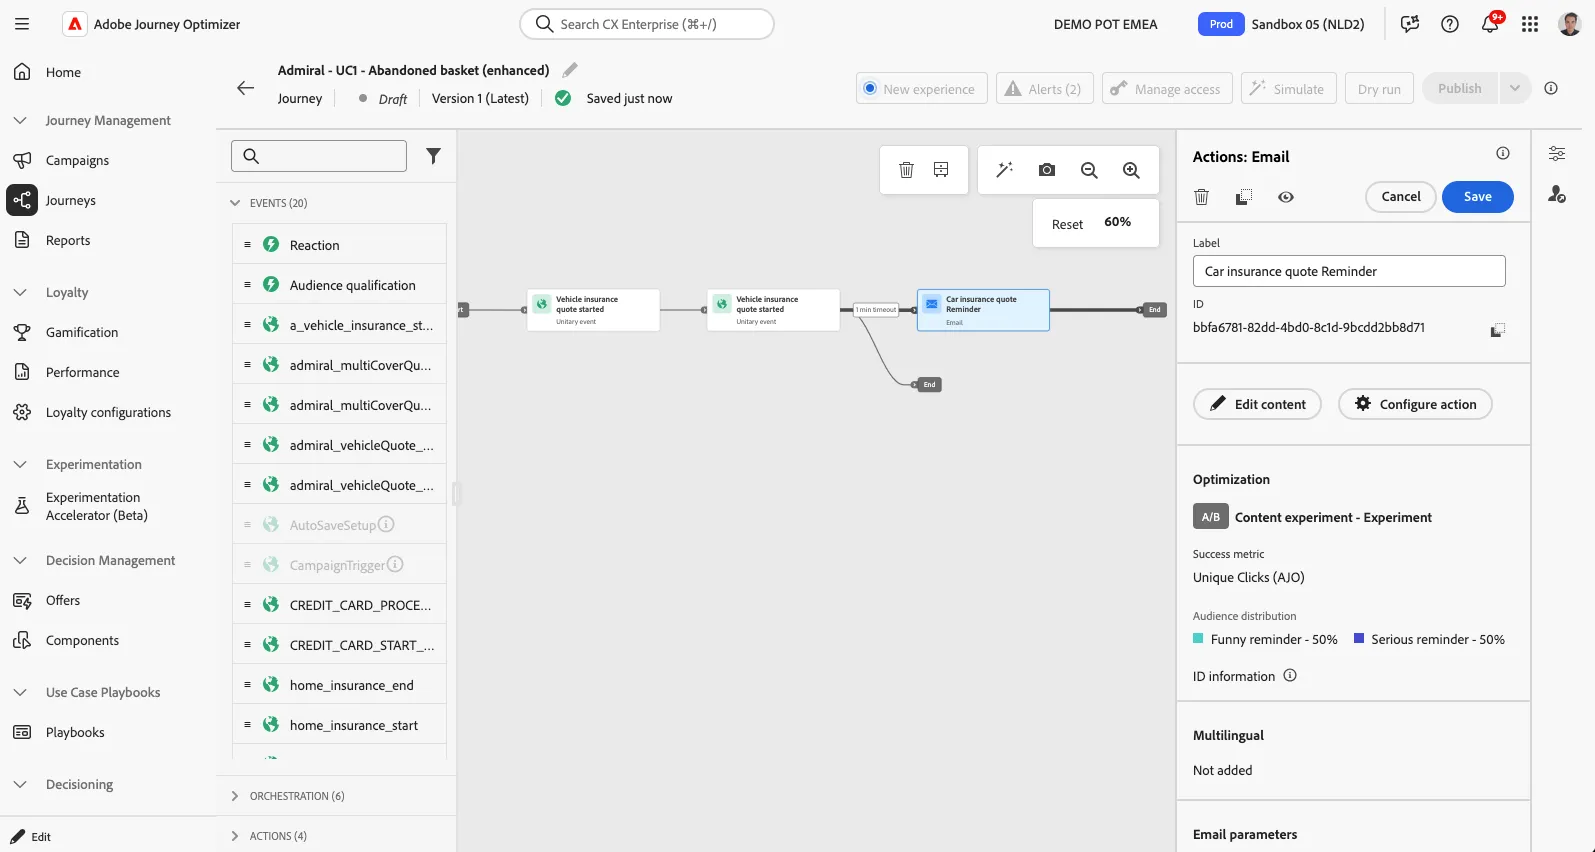The image size is (1595, 852).
Task: Open Campaigns in the sidebar
Action: pos(77,160)
